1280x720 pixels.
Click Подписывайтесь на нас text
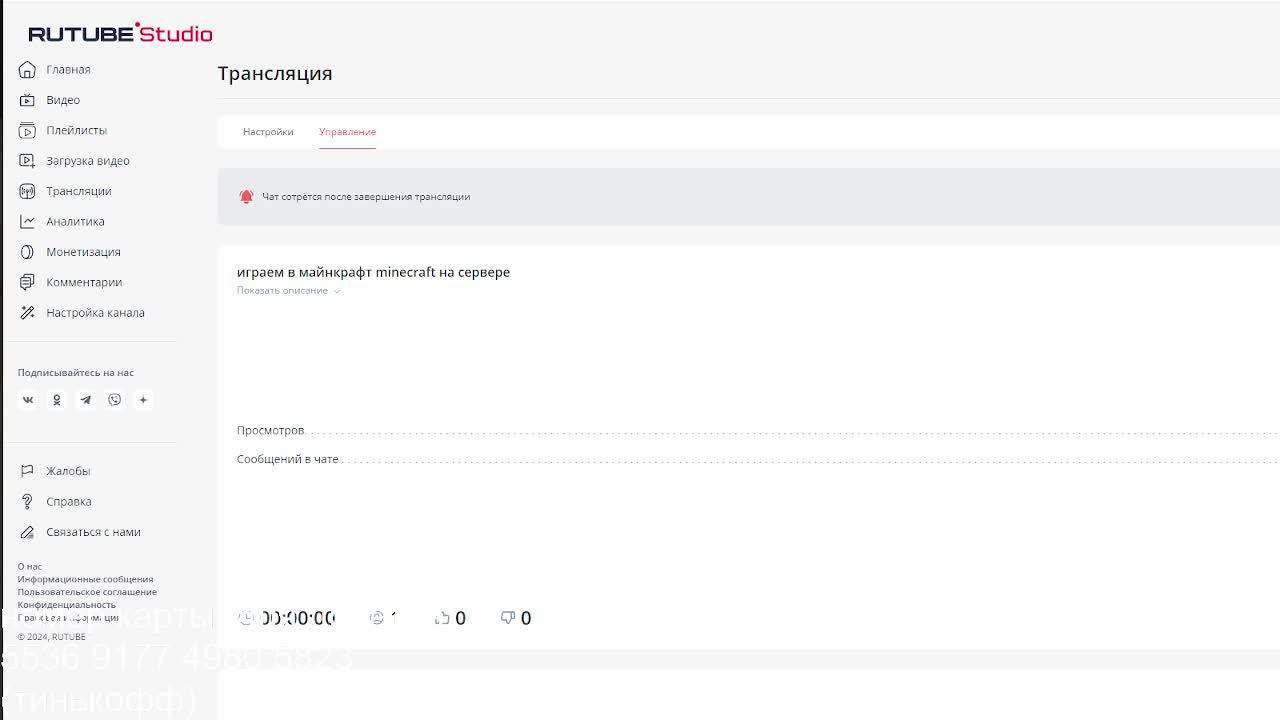[75, 373]
